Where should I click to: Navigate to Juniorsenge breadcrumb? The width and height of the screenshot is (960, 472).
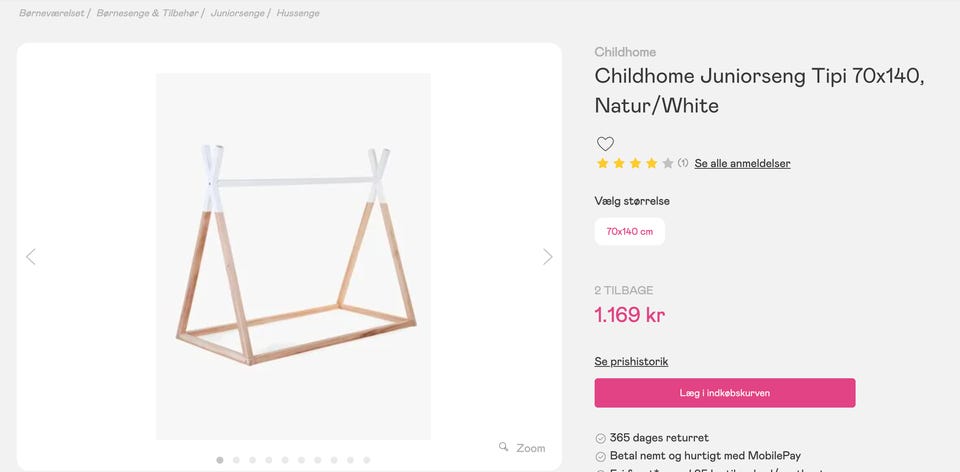click(x=237, y=13)
